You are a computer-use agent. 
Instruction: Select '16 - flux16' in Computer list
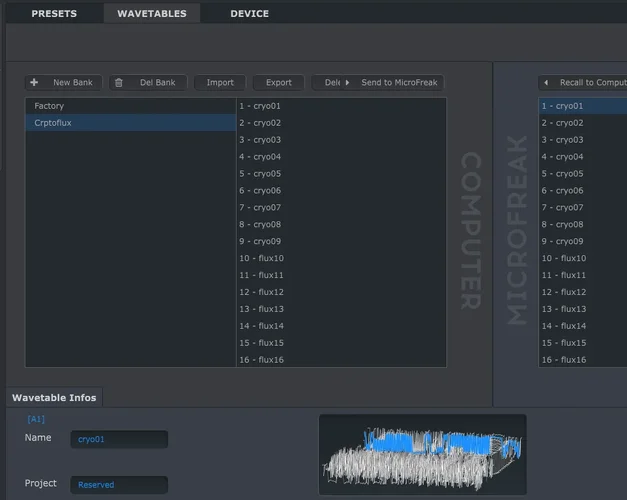click(341, 360)
